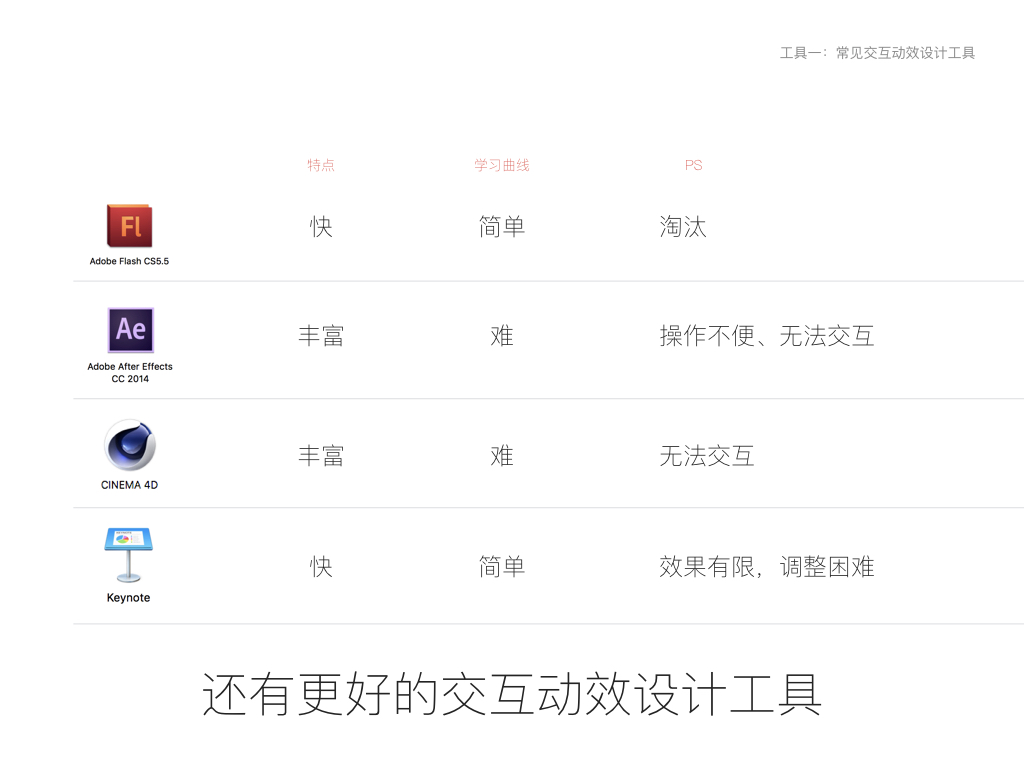Click the Adobe Flash CS5.5 icon

[129, 226]
